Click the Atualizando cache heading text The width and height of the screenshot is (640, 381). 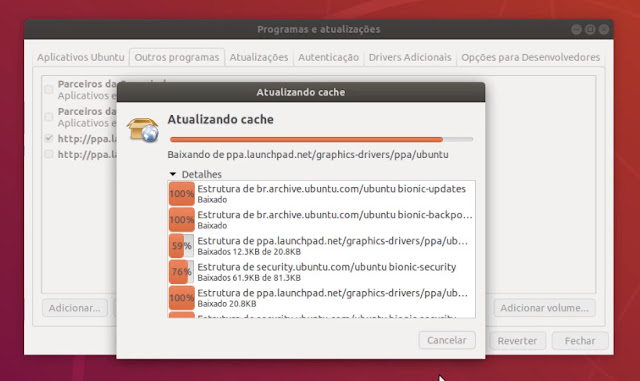point(220,120)
